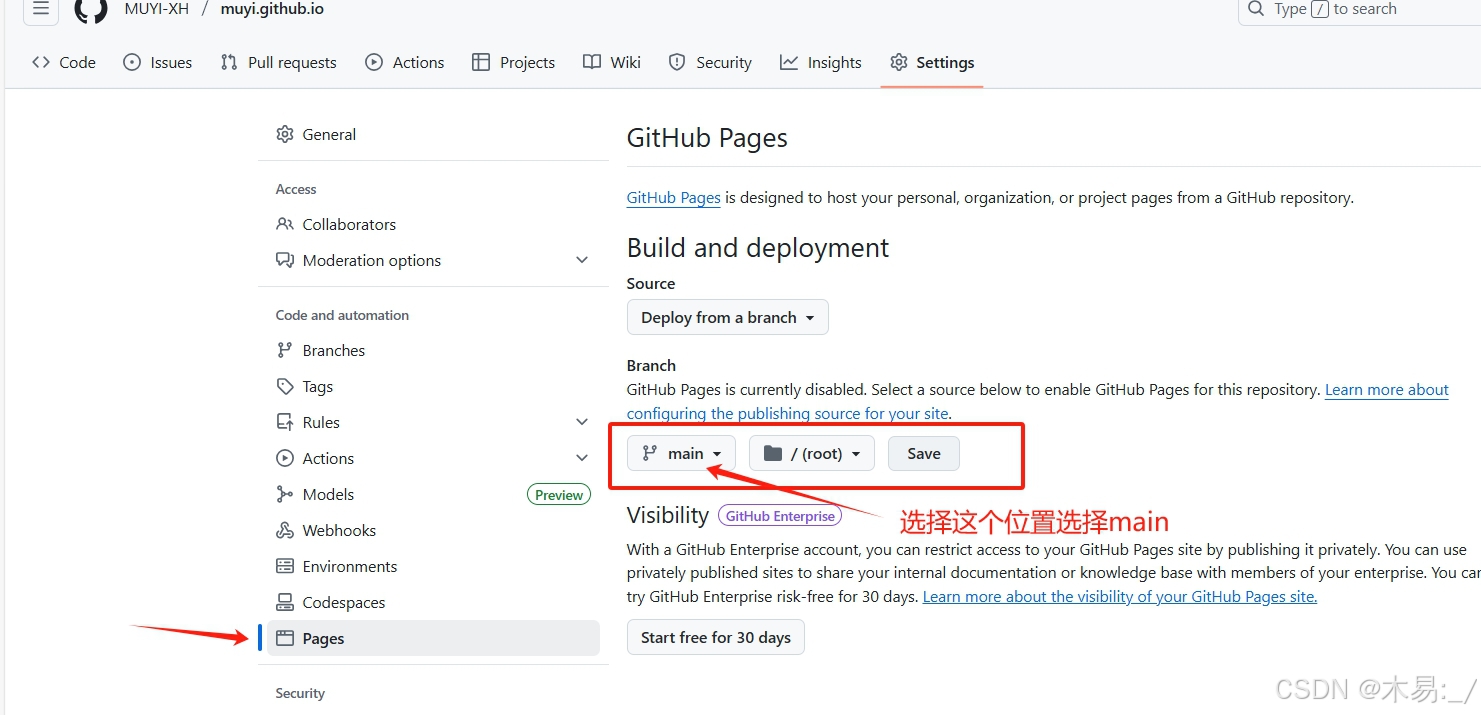Click the Moderation options comment icon
Image resolution: width=1481 pixels, height=715 pixels.
point(285,260)
